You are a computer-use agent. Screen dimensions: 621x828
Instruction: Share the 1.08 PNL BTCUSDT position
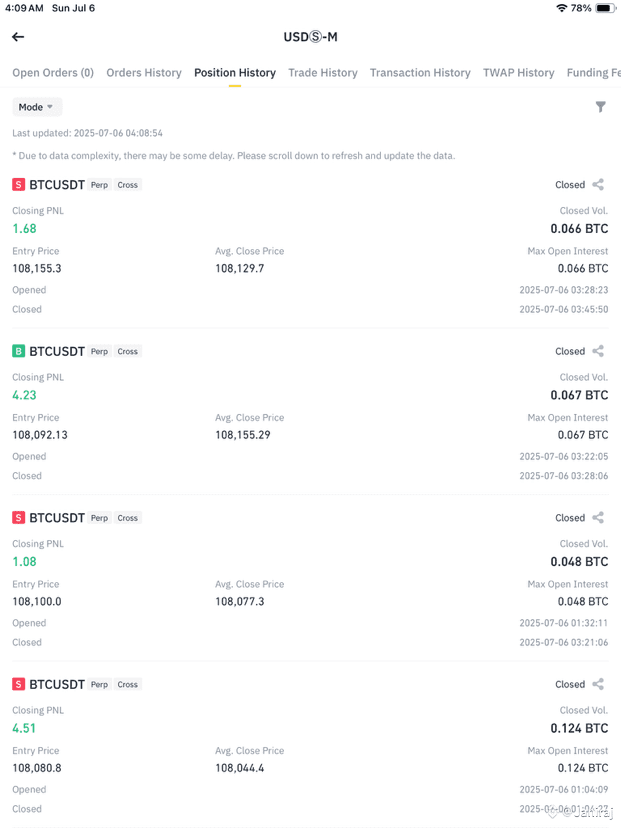[x=598, y=518]
